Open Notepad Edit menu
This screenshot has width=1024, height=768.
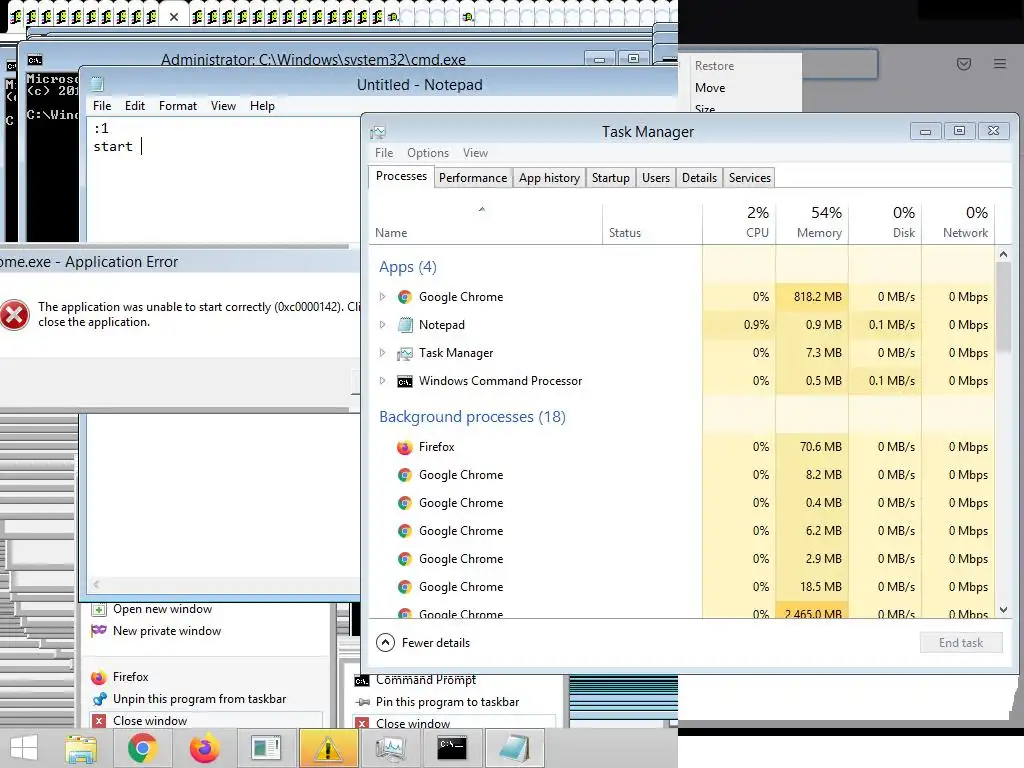135,106
